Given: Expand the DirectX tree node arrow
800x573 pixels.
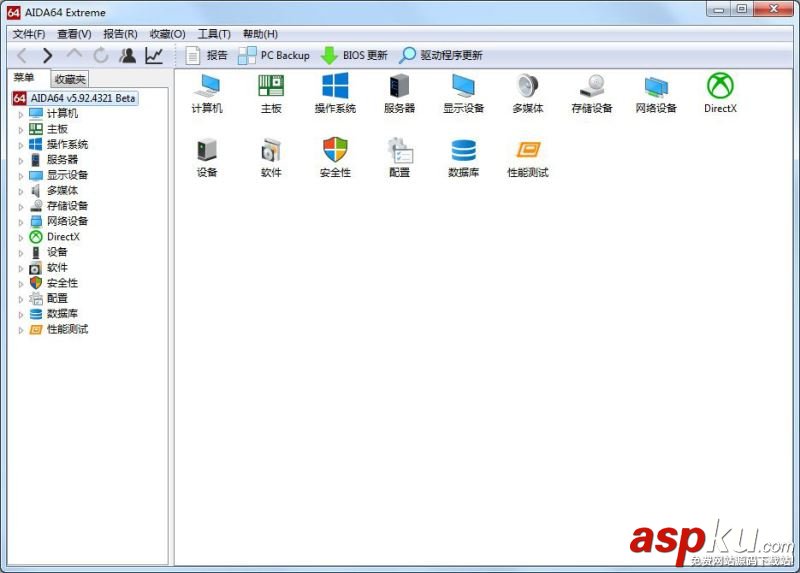Looking at the screenshot, I should pos(20,237).
